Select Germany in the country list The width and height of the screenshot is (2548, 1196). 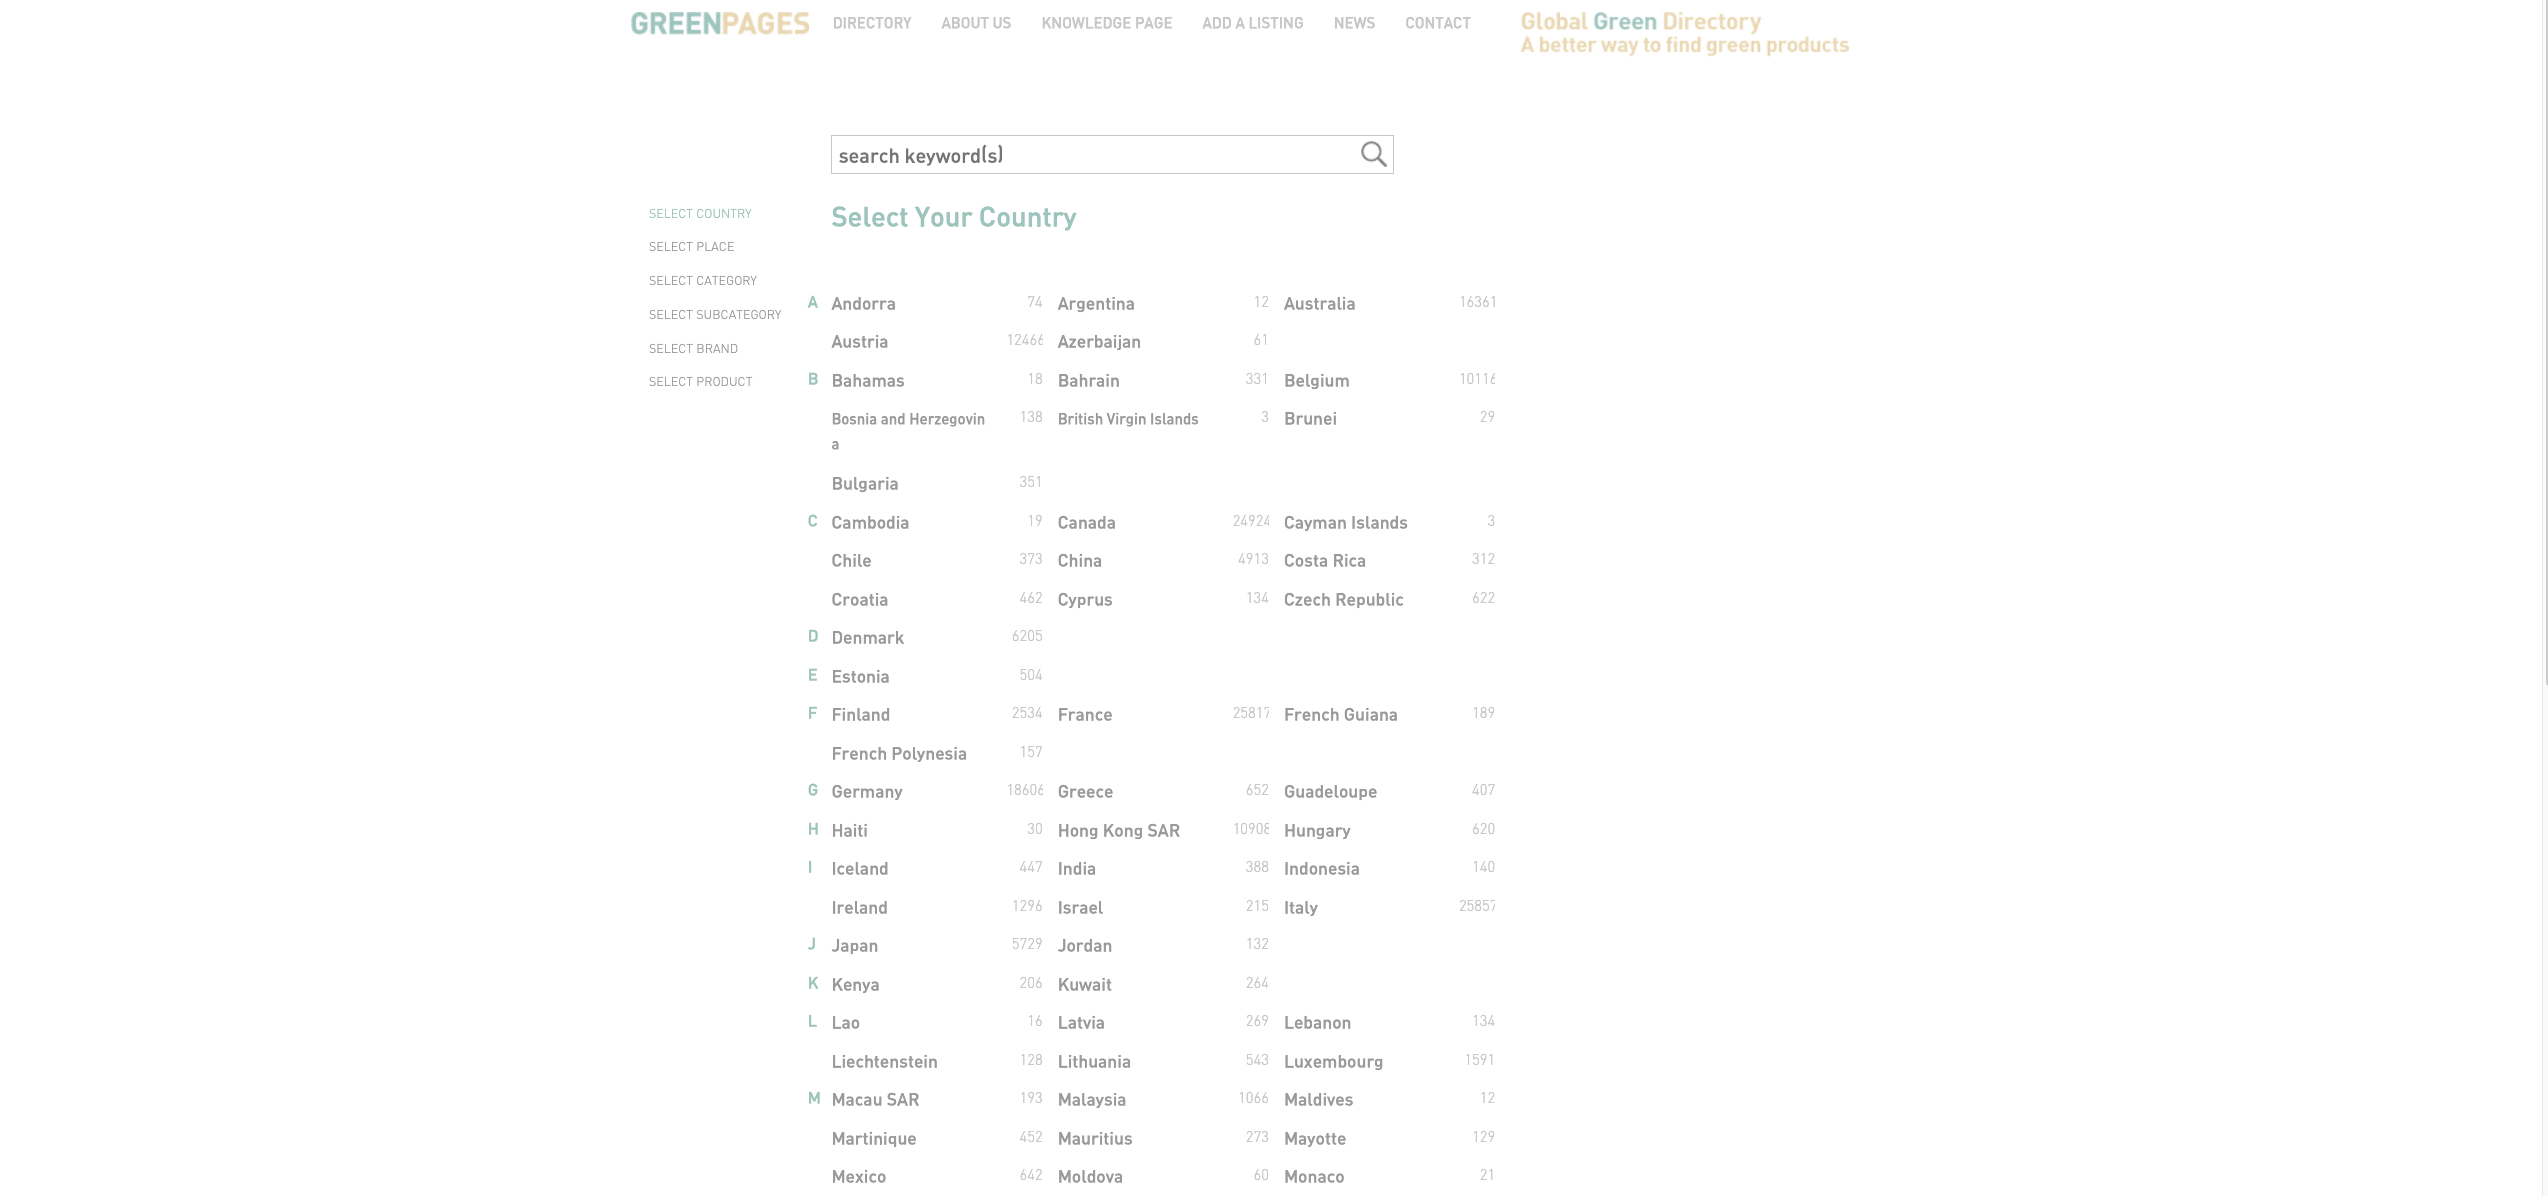[866, 792]
